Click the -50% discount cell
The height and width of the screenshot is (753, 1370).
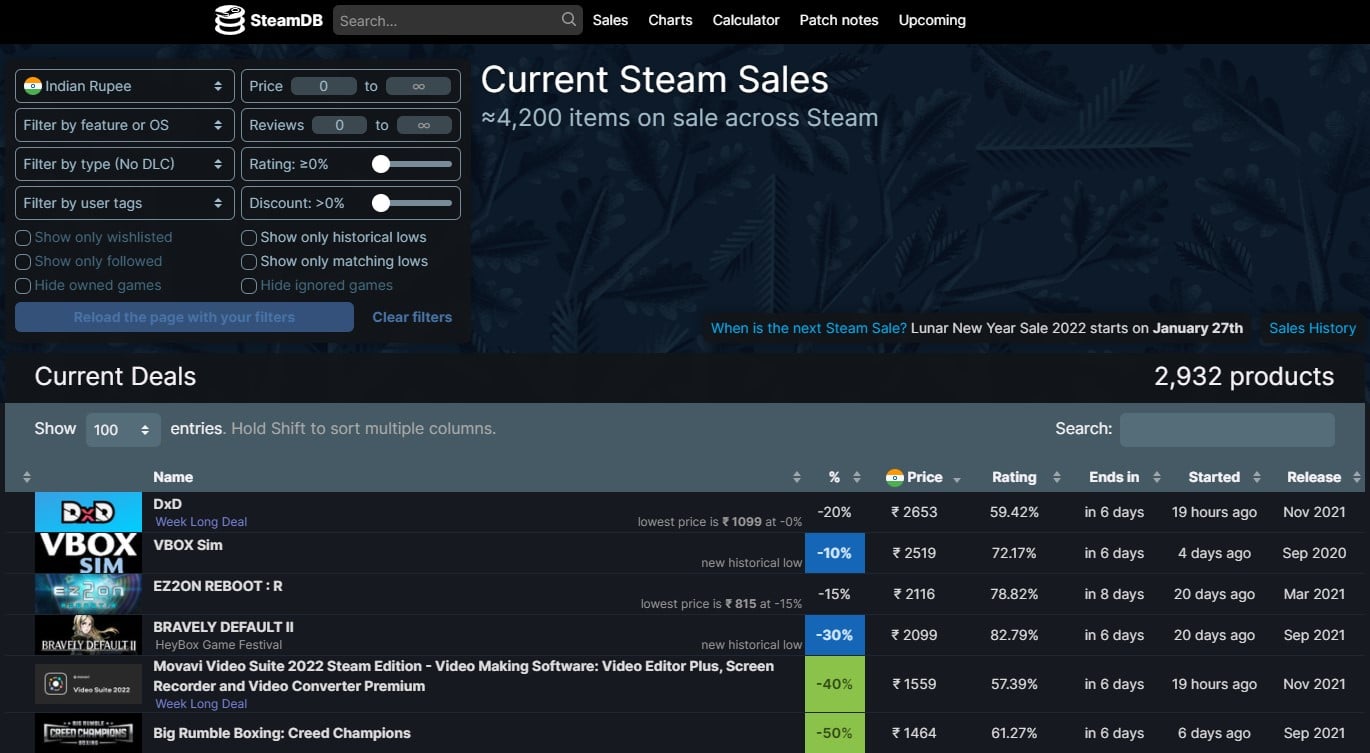point(835,733)
